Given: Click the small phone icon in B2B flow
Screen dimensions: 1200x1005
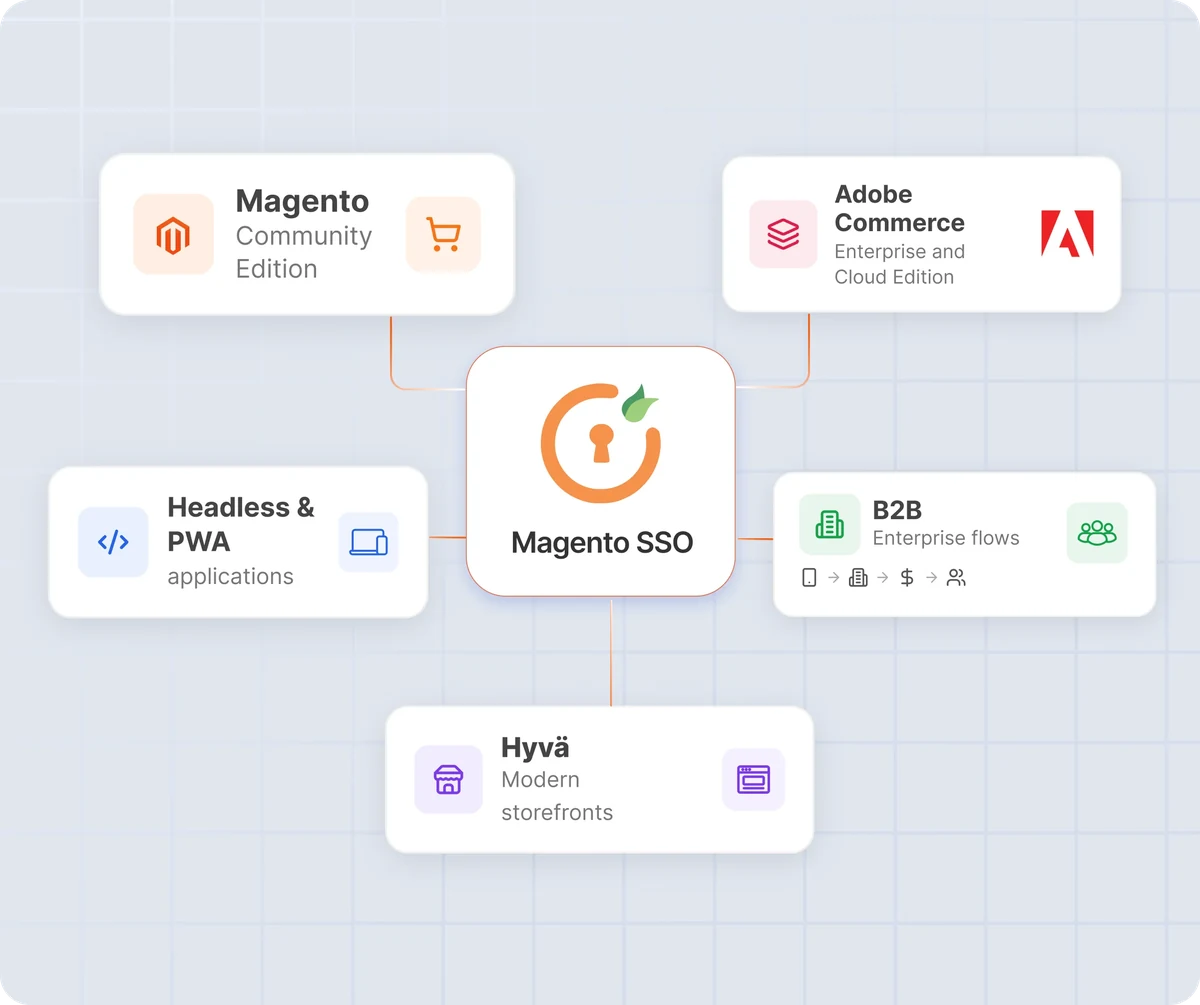Looking at the screenshot, I should tap(810, 577).
